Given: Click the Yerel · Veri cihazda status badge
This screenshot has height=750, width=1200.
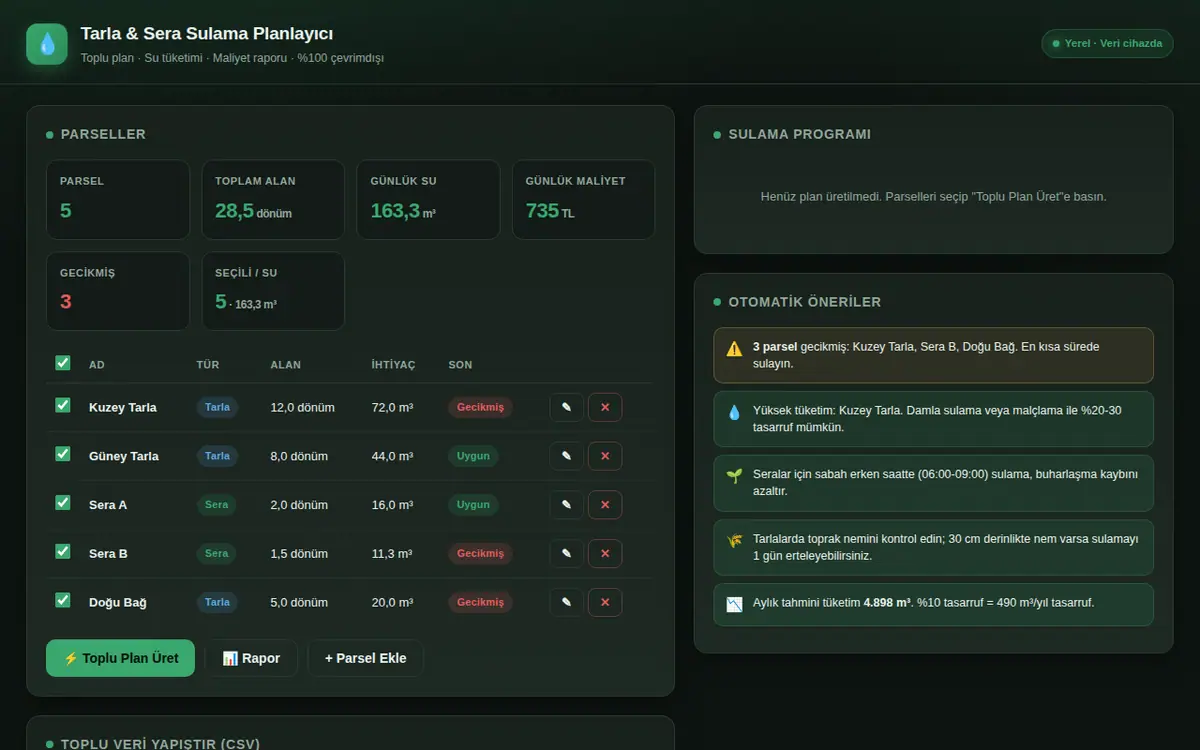Looking at the screenshot, I should [1107, 44].
